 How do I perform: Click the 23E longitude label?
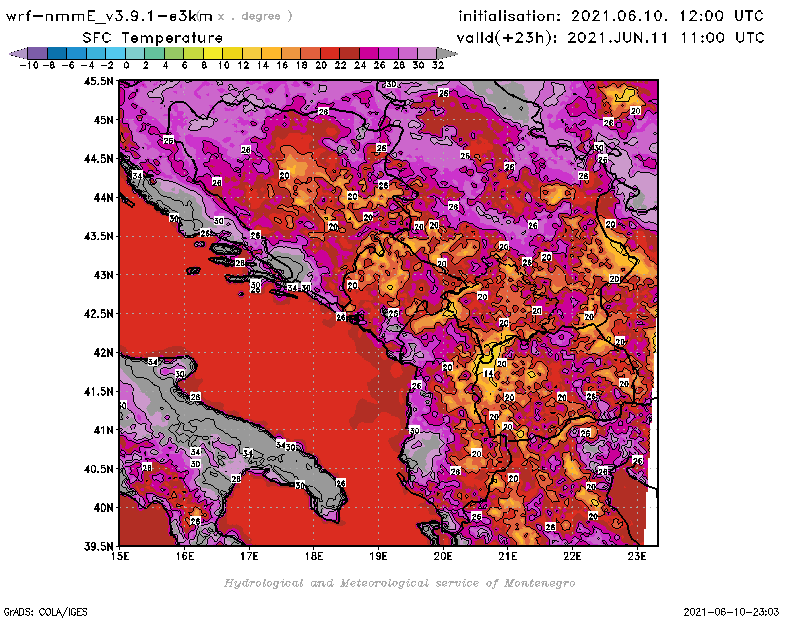[637, 556]
